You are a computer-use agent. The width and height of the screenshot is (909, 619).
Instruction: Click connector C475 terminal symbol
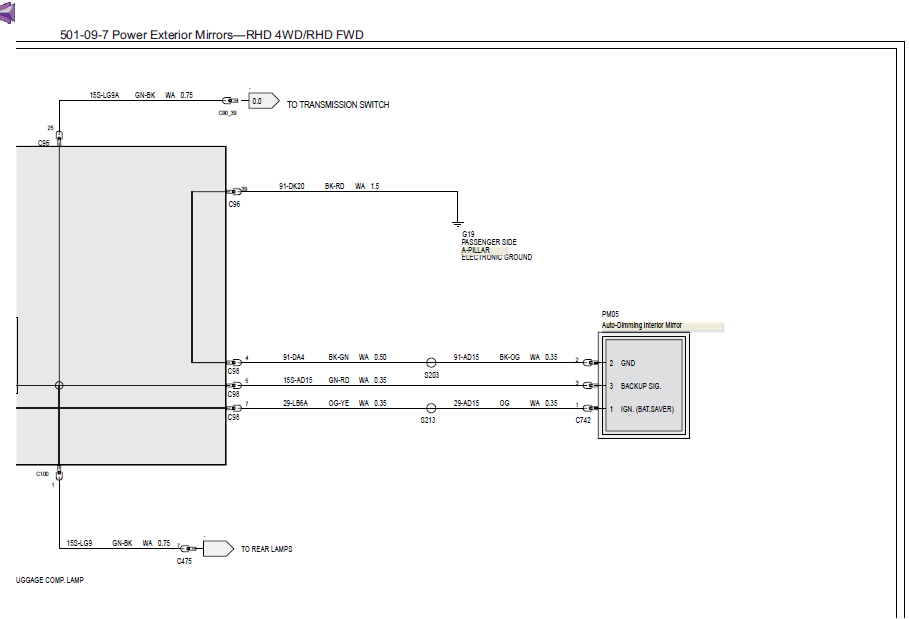click(187, 548)
